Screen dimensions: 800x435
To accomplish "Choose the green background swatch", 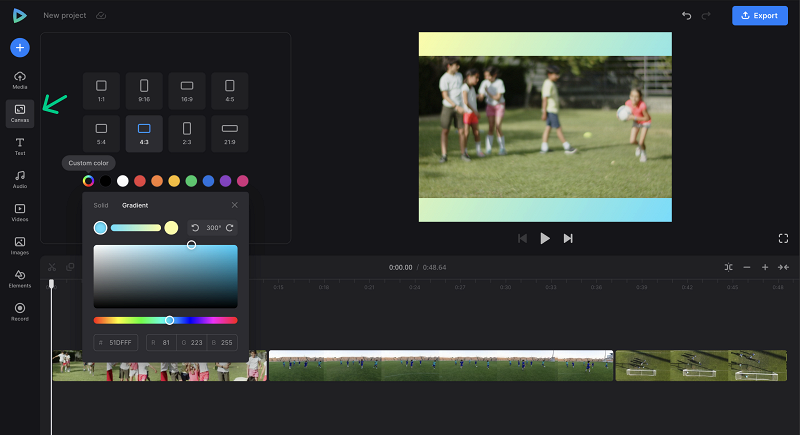I will (x=191, y=181).
